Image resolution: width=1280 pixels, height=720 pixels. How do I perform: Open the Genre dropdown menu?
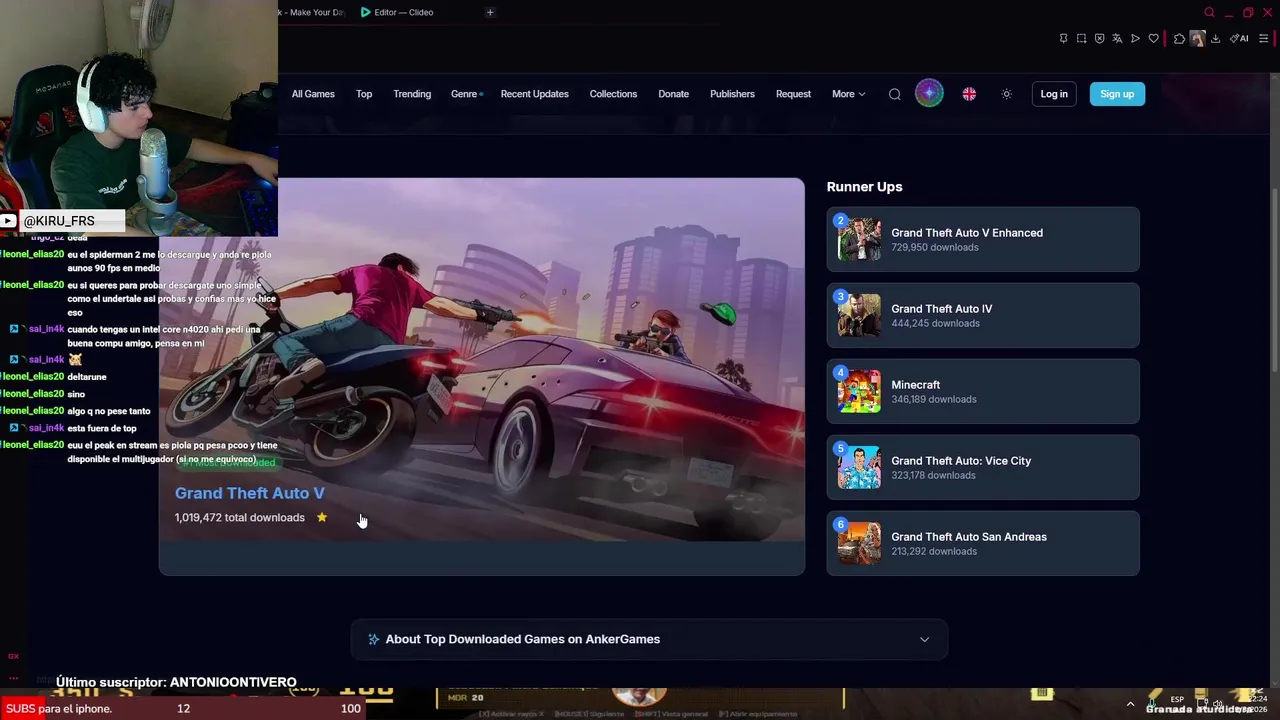pyautogui.click(x=466, y=94)
